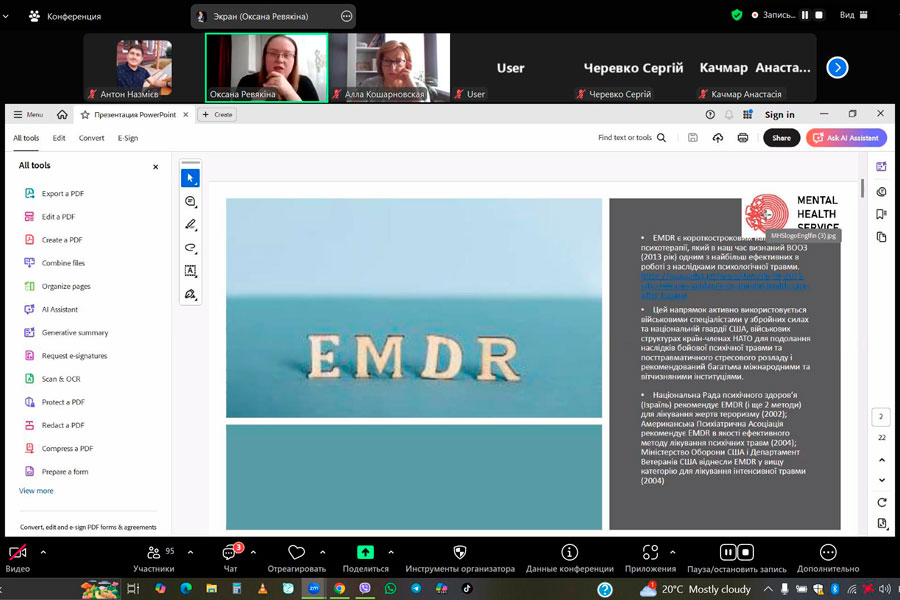The height and width of the screenshot is (600, 900).
Task: Expand the Участники options chevron
Action: click(187, 552)
